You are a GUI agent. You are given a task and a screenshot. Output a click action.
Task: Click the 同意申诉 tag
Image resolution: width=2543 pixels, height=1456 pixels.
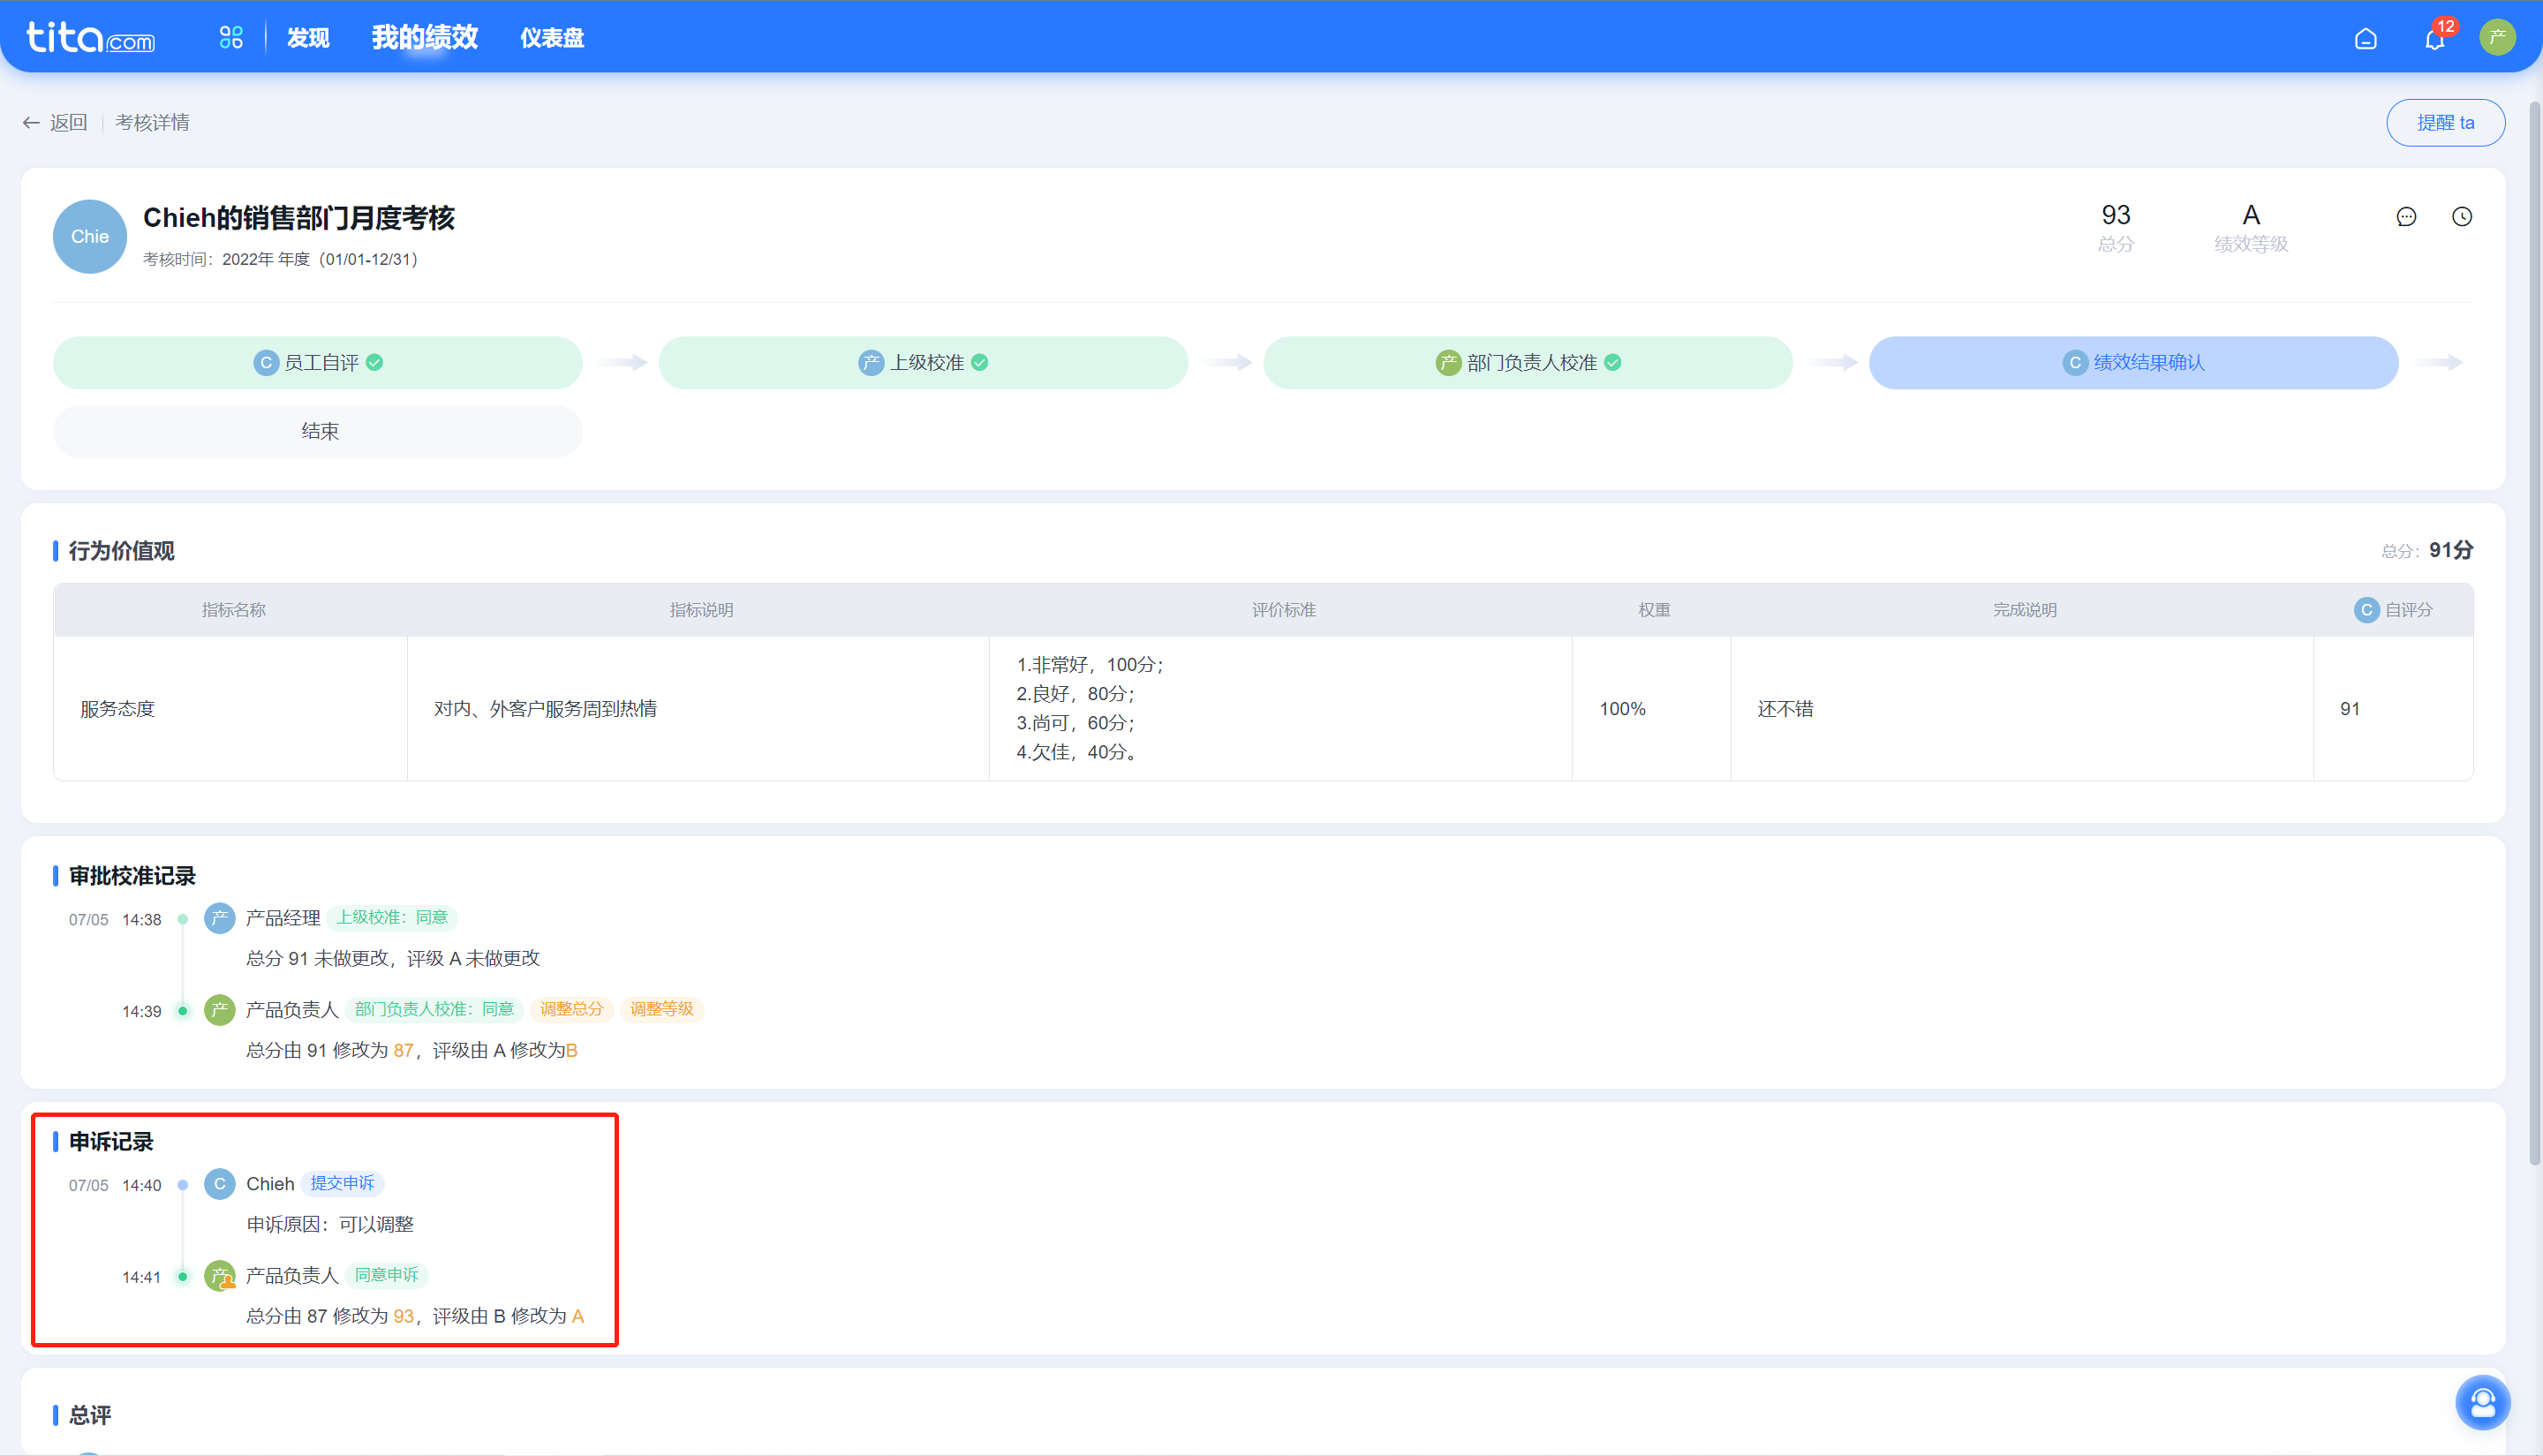point(387,1275)
